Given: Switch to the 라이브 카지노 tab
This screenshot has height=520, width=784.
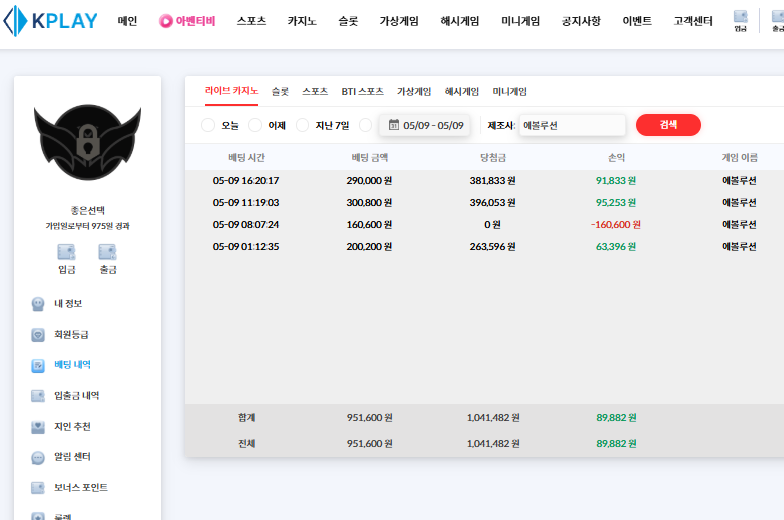Looking at the screenshot, I should (x=231, y=91).
